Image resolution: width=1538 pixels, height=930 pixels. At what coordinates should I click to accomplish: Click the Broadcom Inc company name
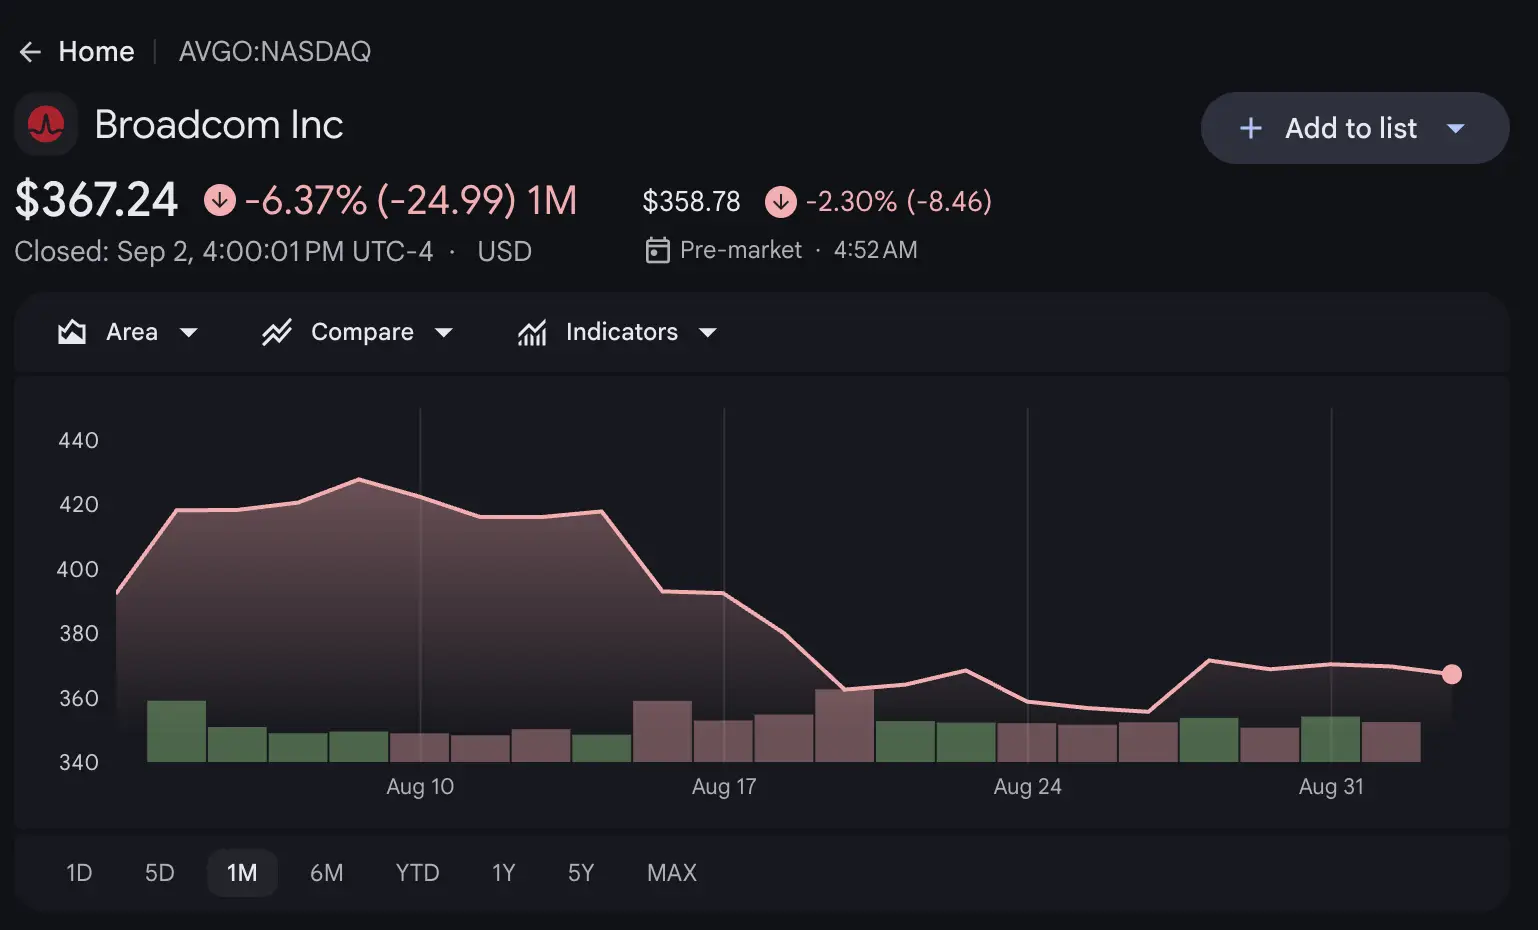click(219, 125)
